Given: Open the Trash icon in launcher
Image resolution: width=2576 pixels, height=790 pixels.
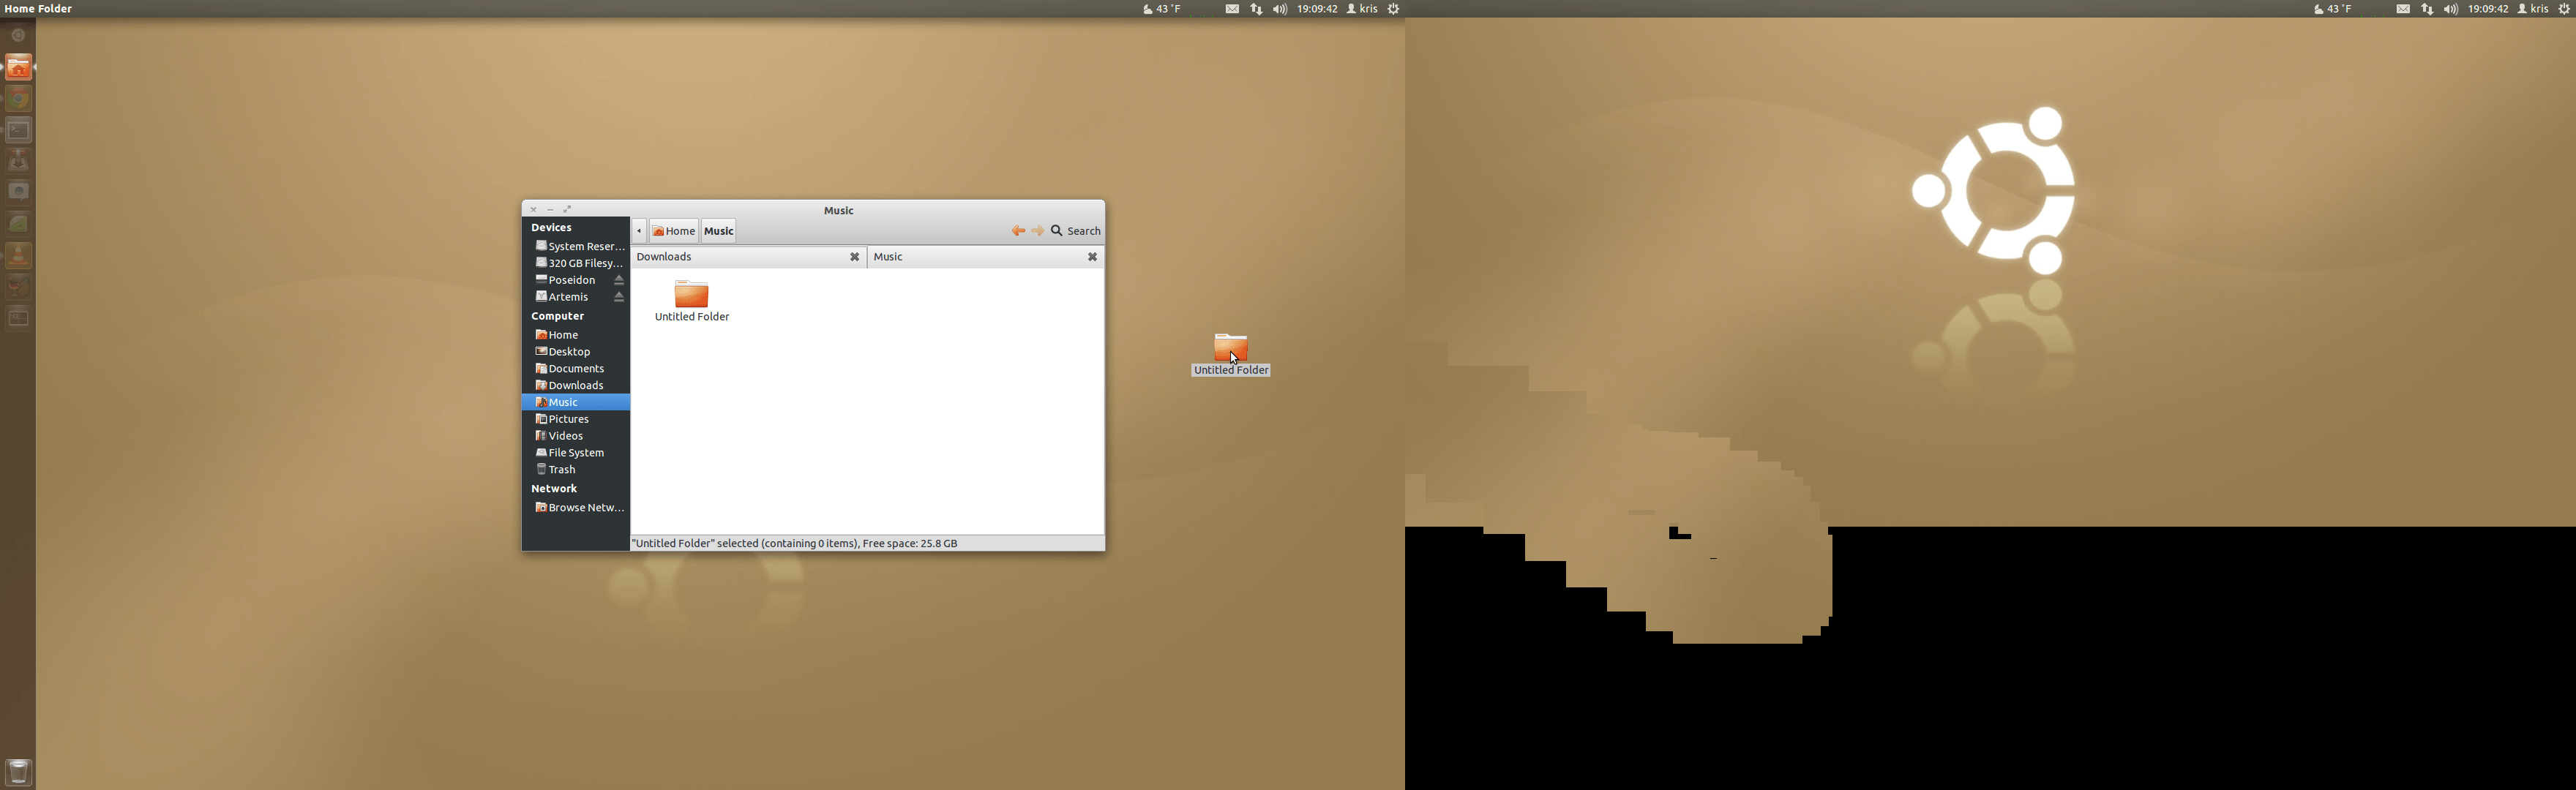Looking at the screenshot, I should 18,771.
